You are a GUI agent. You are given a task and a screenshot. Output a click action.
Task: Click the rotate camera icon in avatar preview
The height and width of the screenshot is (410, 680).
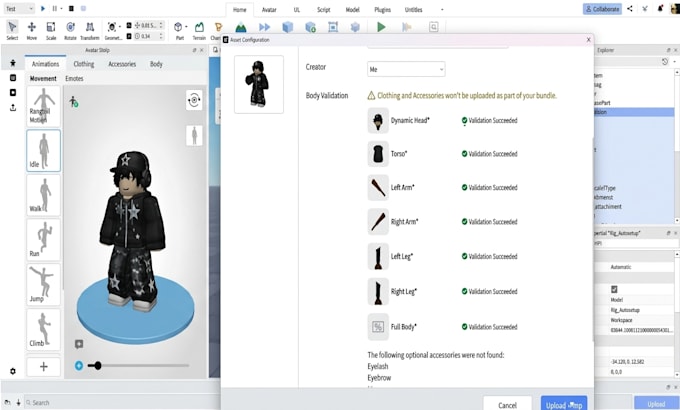[194, 100]
